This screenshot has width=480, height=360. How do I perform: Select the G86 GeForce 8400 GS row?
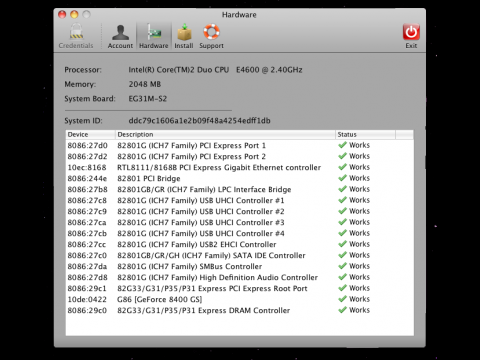(x=240, y=299)
